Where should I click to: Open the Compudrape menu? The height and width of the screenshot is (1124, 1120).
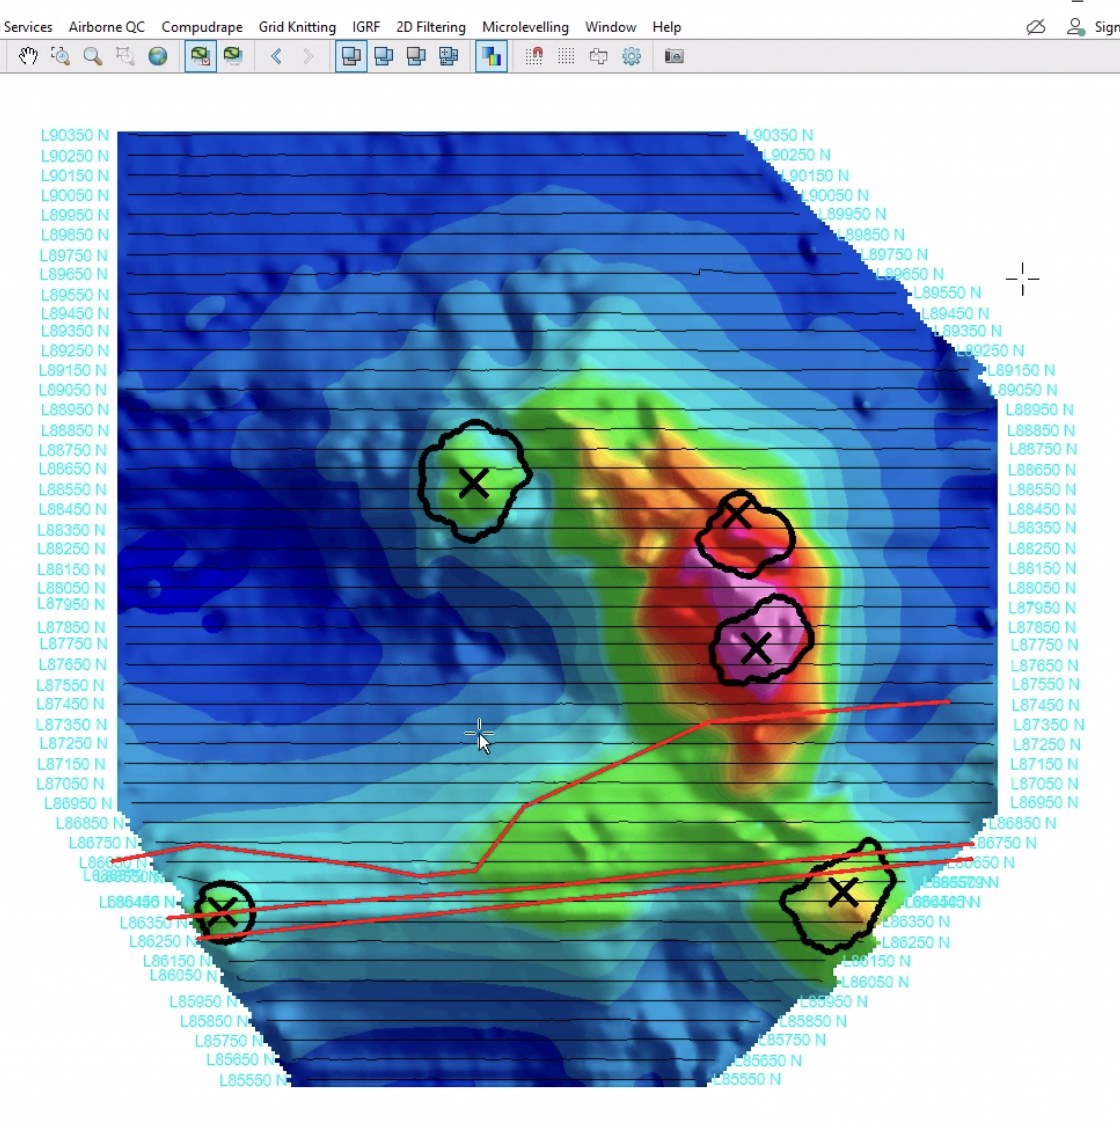point(202,27)
